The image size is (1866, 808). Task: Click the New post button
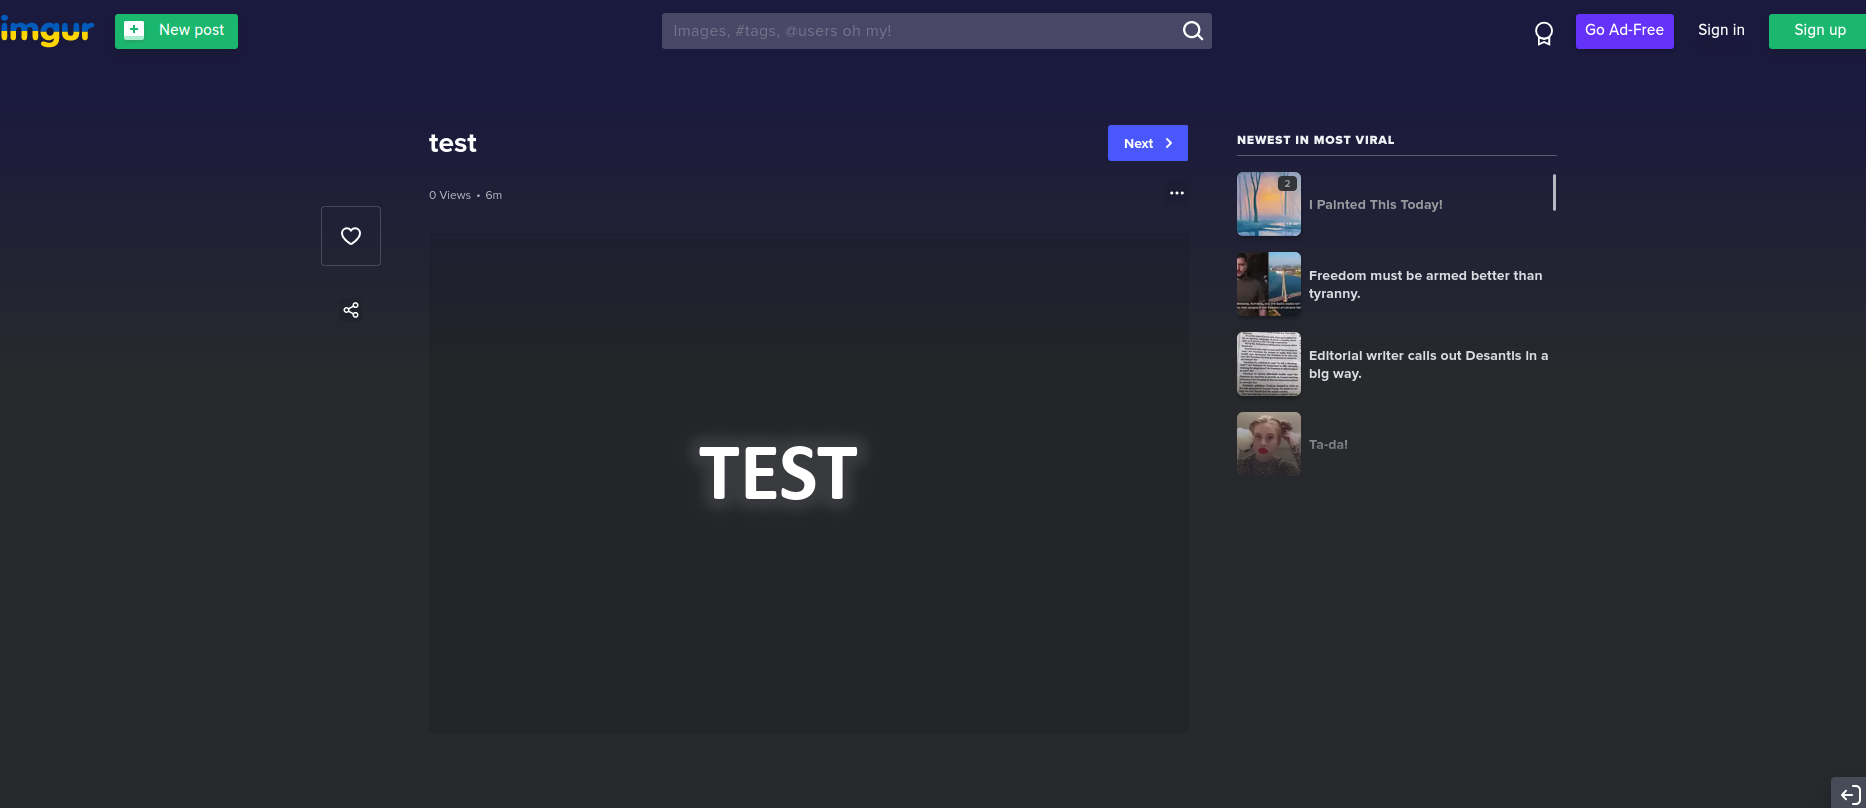[x=176, y=31]
